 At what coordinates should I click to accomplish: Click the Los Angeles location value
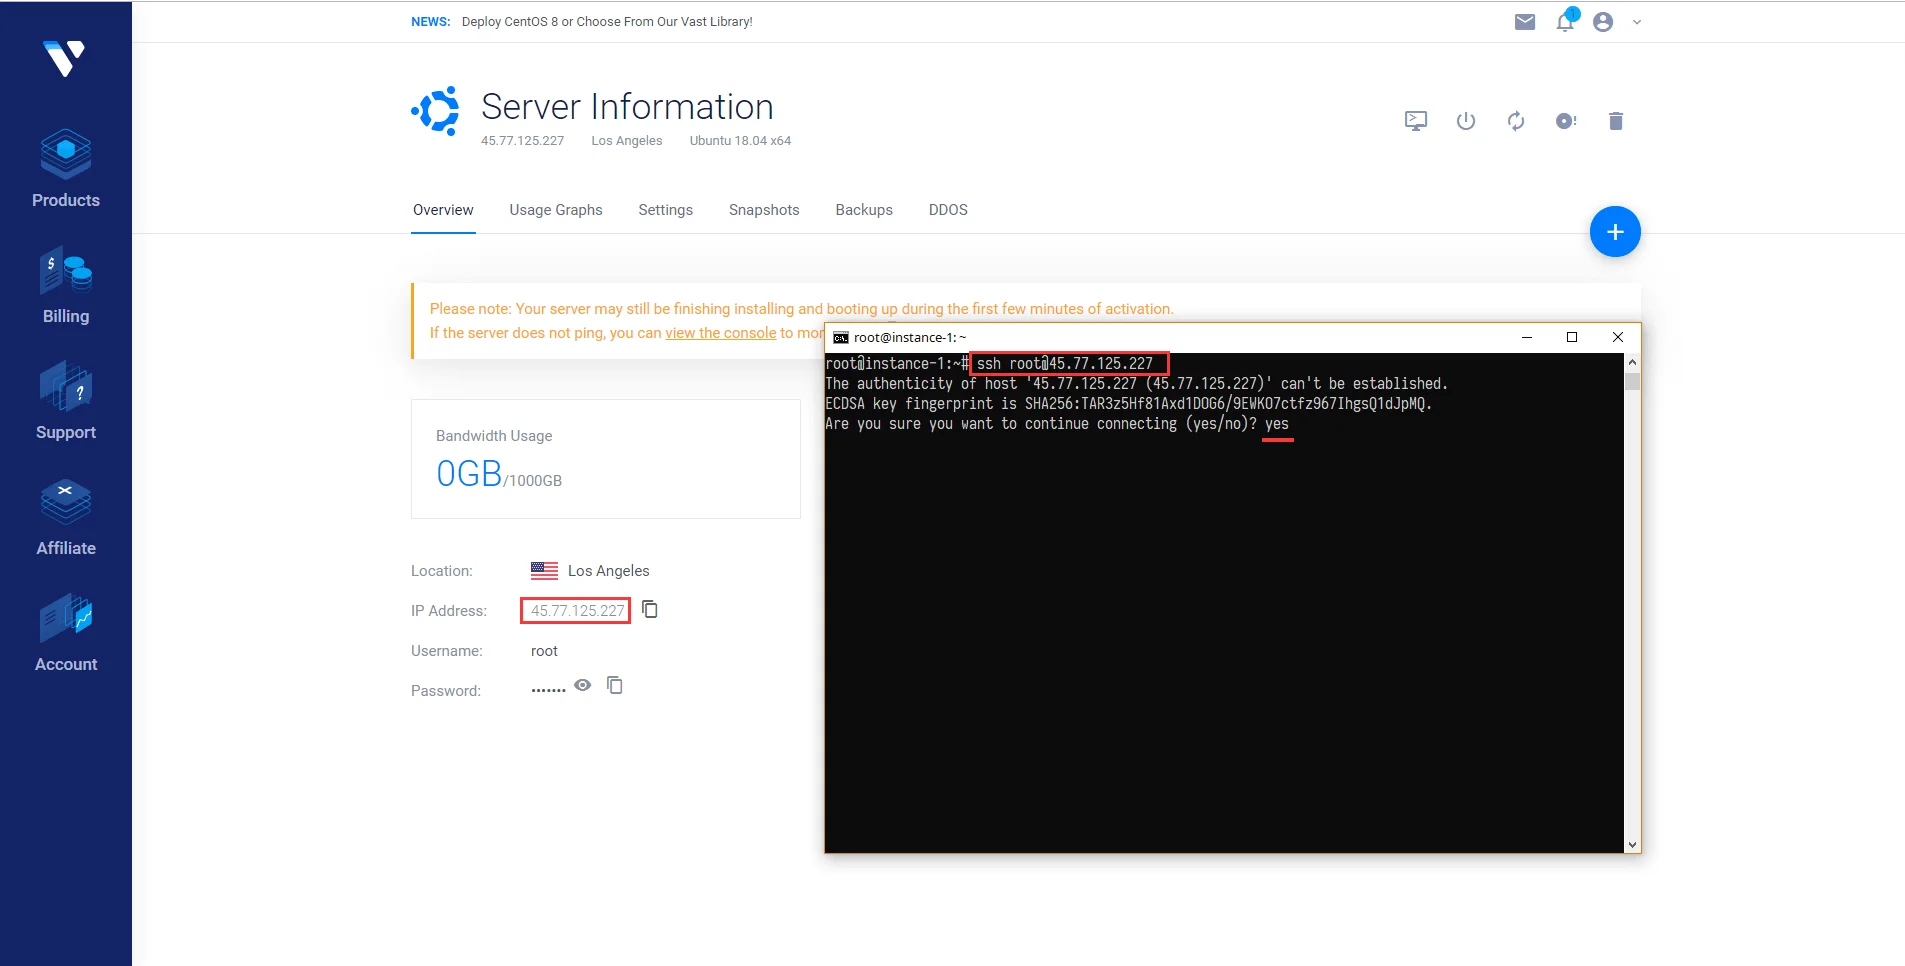coord(608,571)
